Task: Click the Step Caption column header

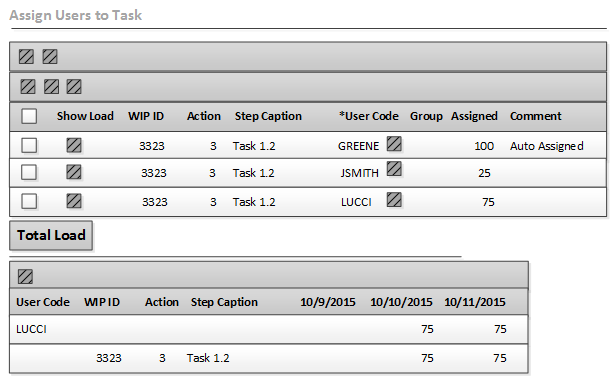Action: pyautogui.click(x=268, y=116)
